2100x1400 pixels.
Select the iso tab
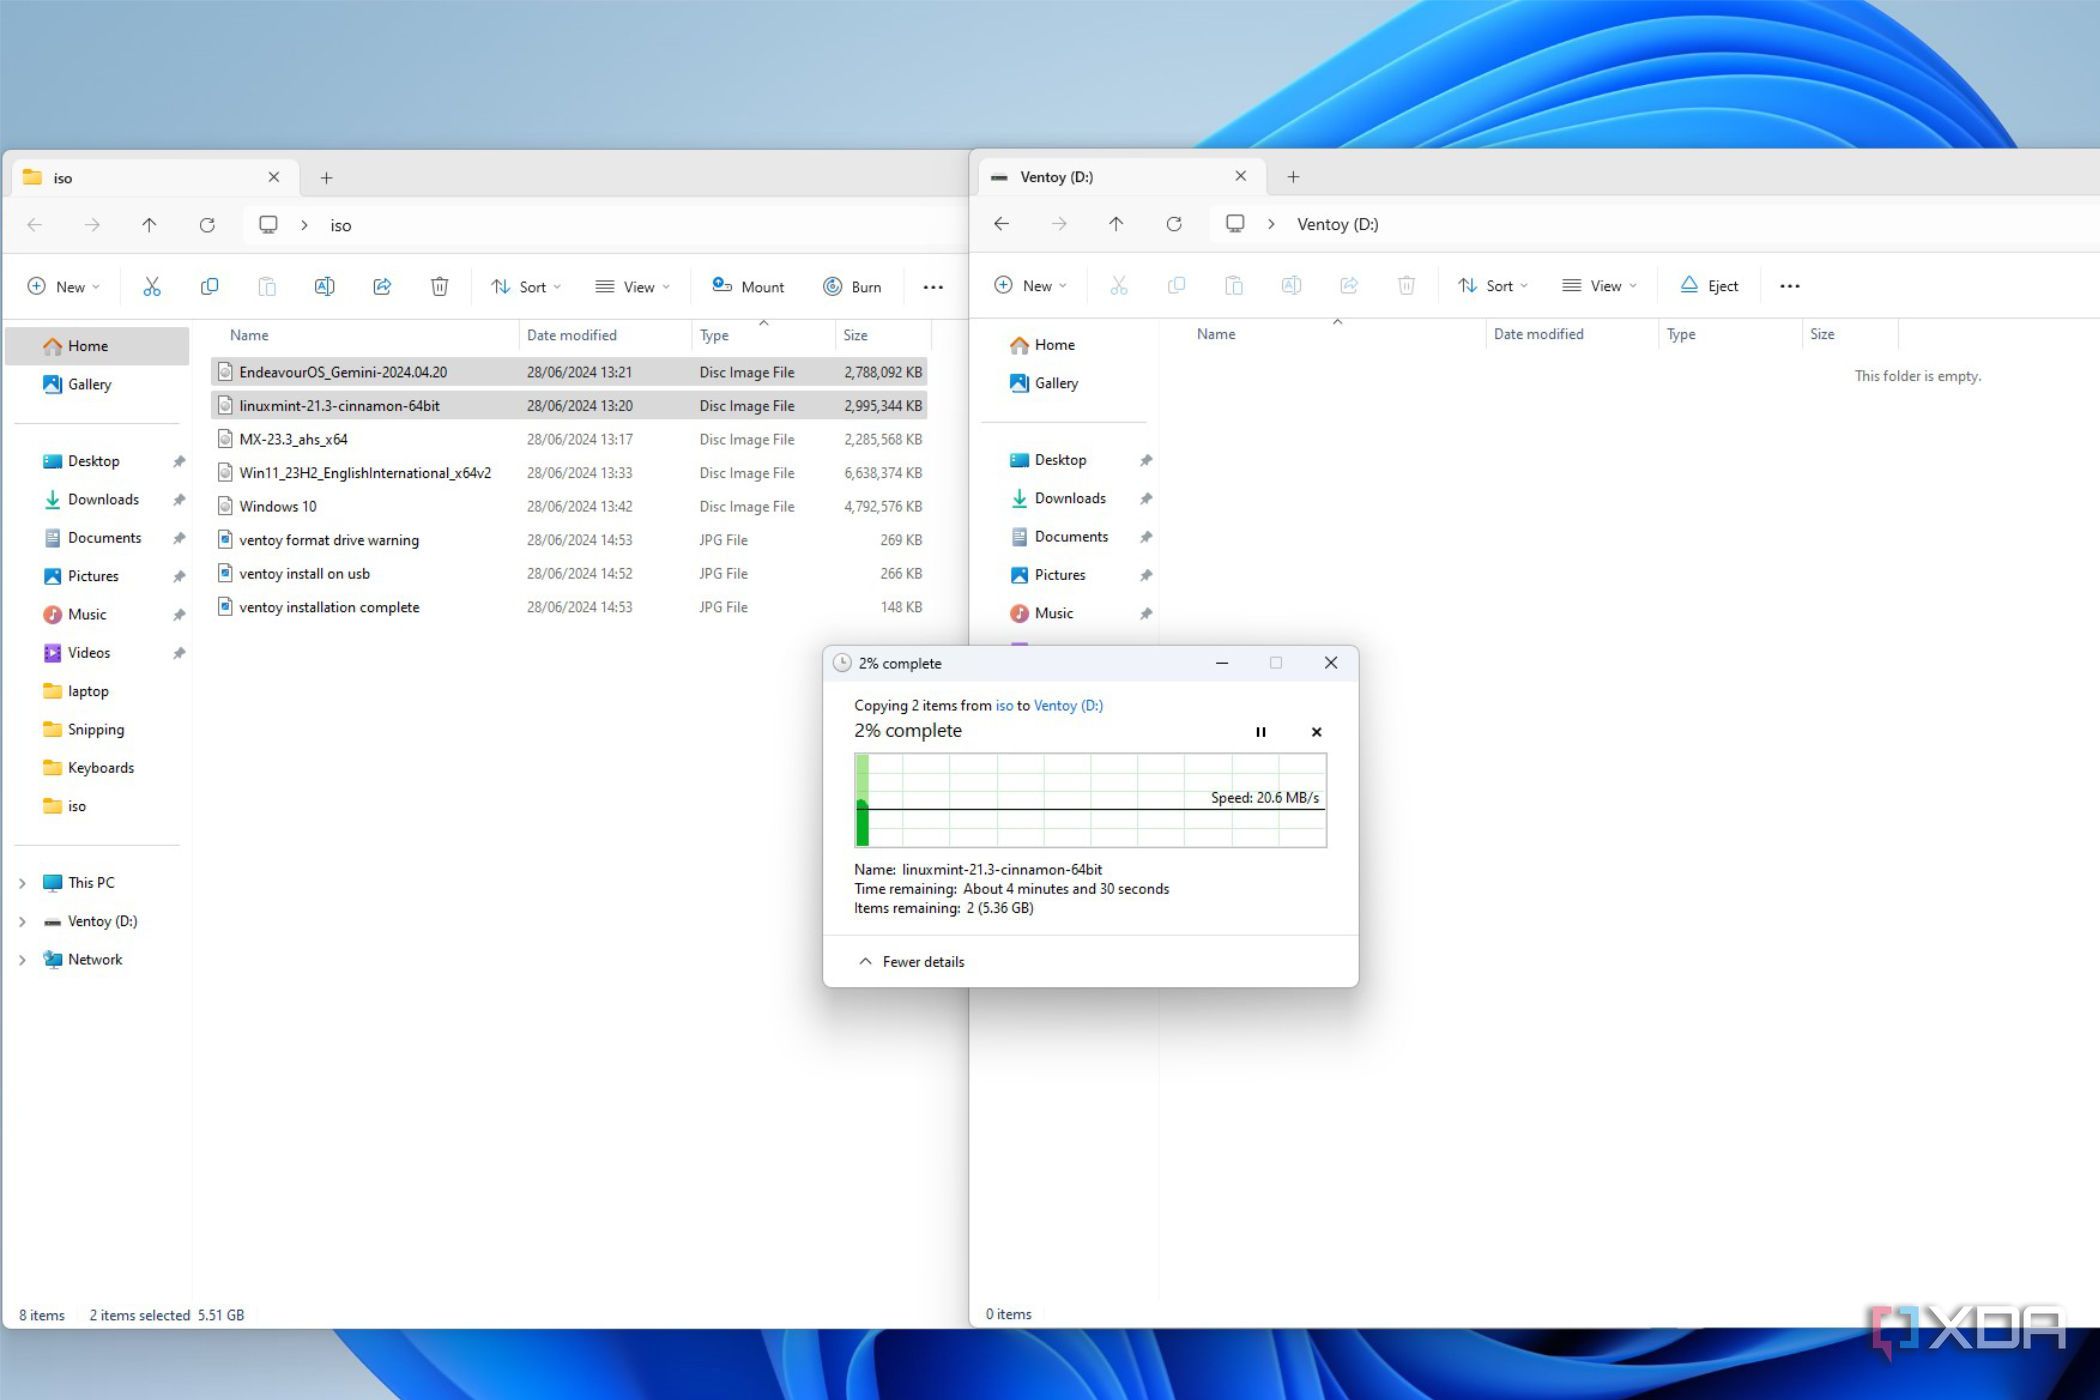point(155,178)
